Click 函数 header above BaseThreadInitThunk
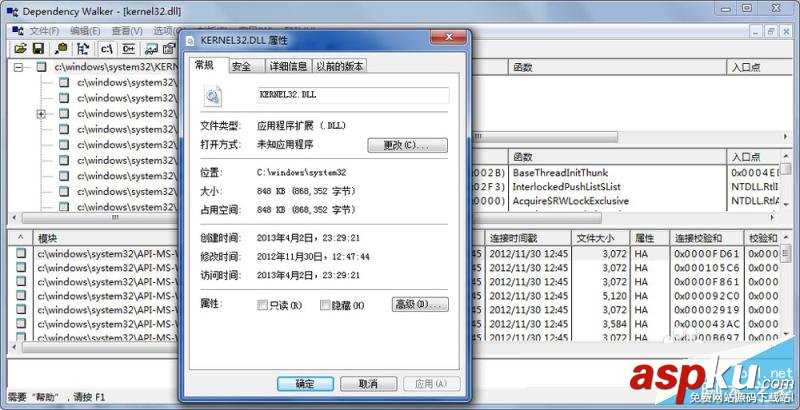Viewport: 800px width, 410px height. 617,157
